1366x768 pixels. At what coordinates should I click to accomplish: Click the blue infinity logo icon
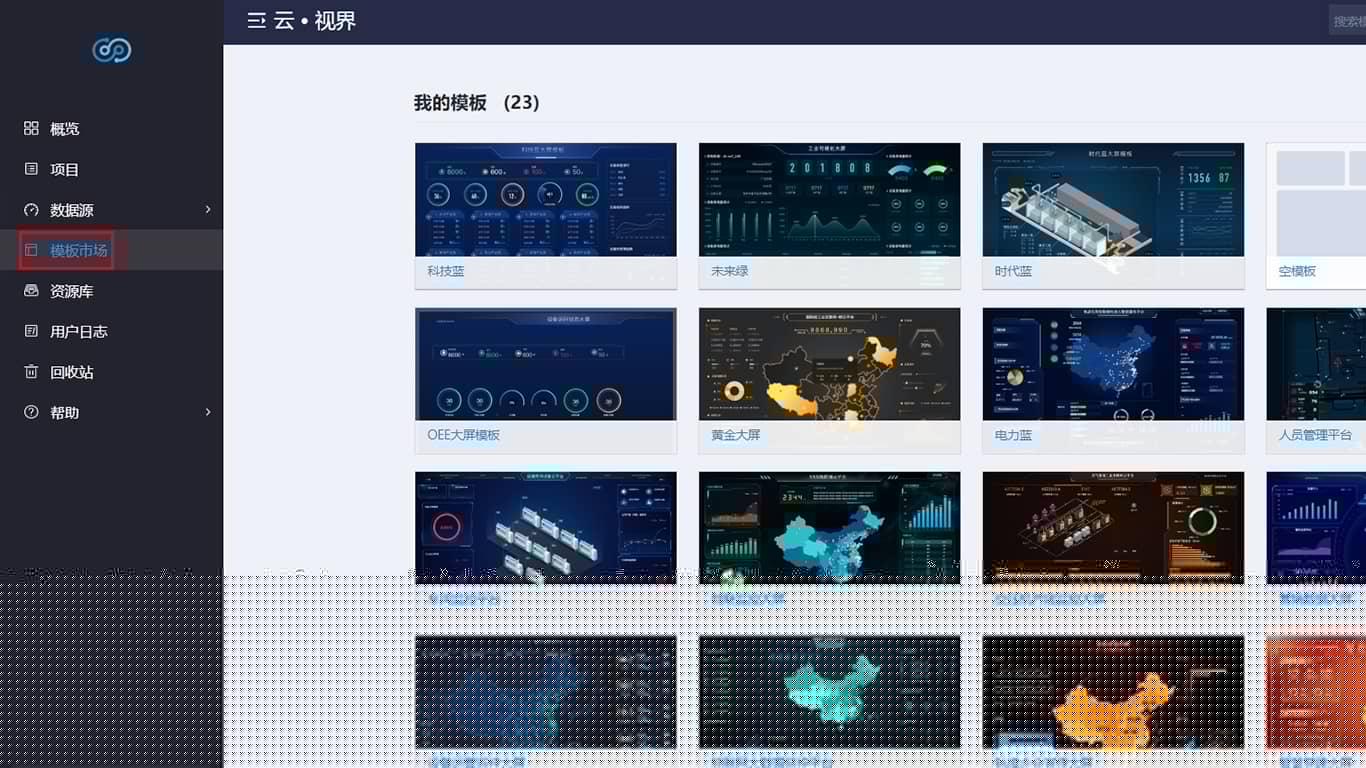(111, 50)
